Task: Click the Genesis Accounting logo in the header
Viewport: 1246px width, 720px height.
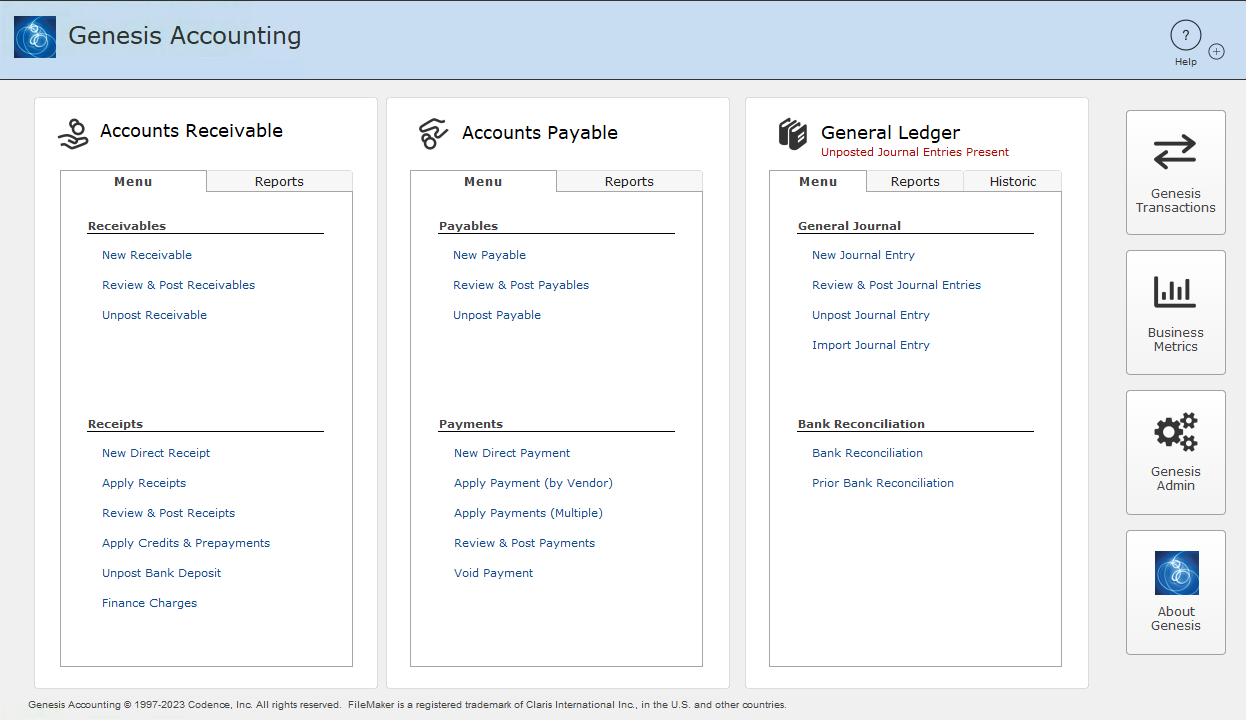Action: click(35, 37)
